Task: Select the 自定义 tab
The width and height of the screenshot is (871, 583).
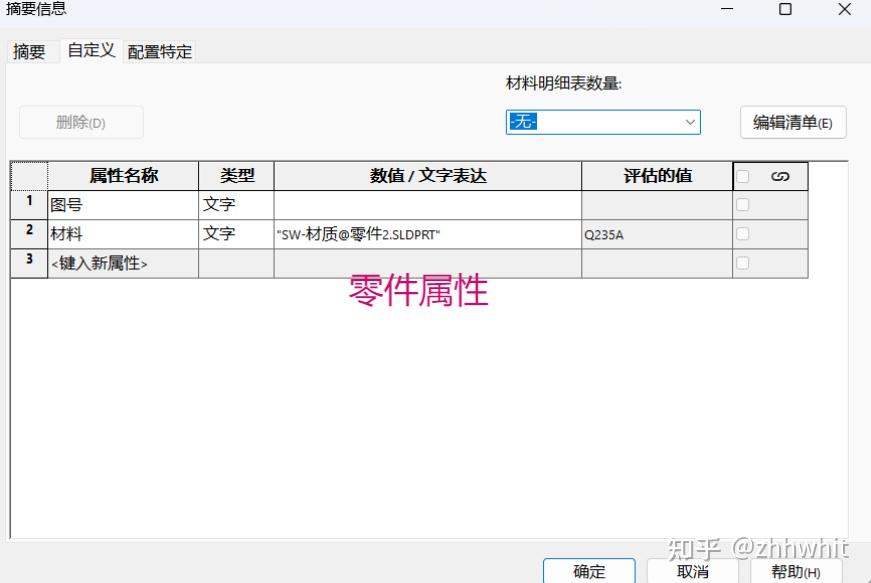Action: [91, 51]
